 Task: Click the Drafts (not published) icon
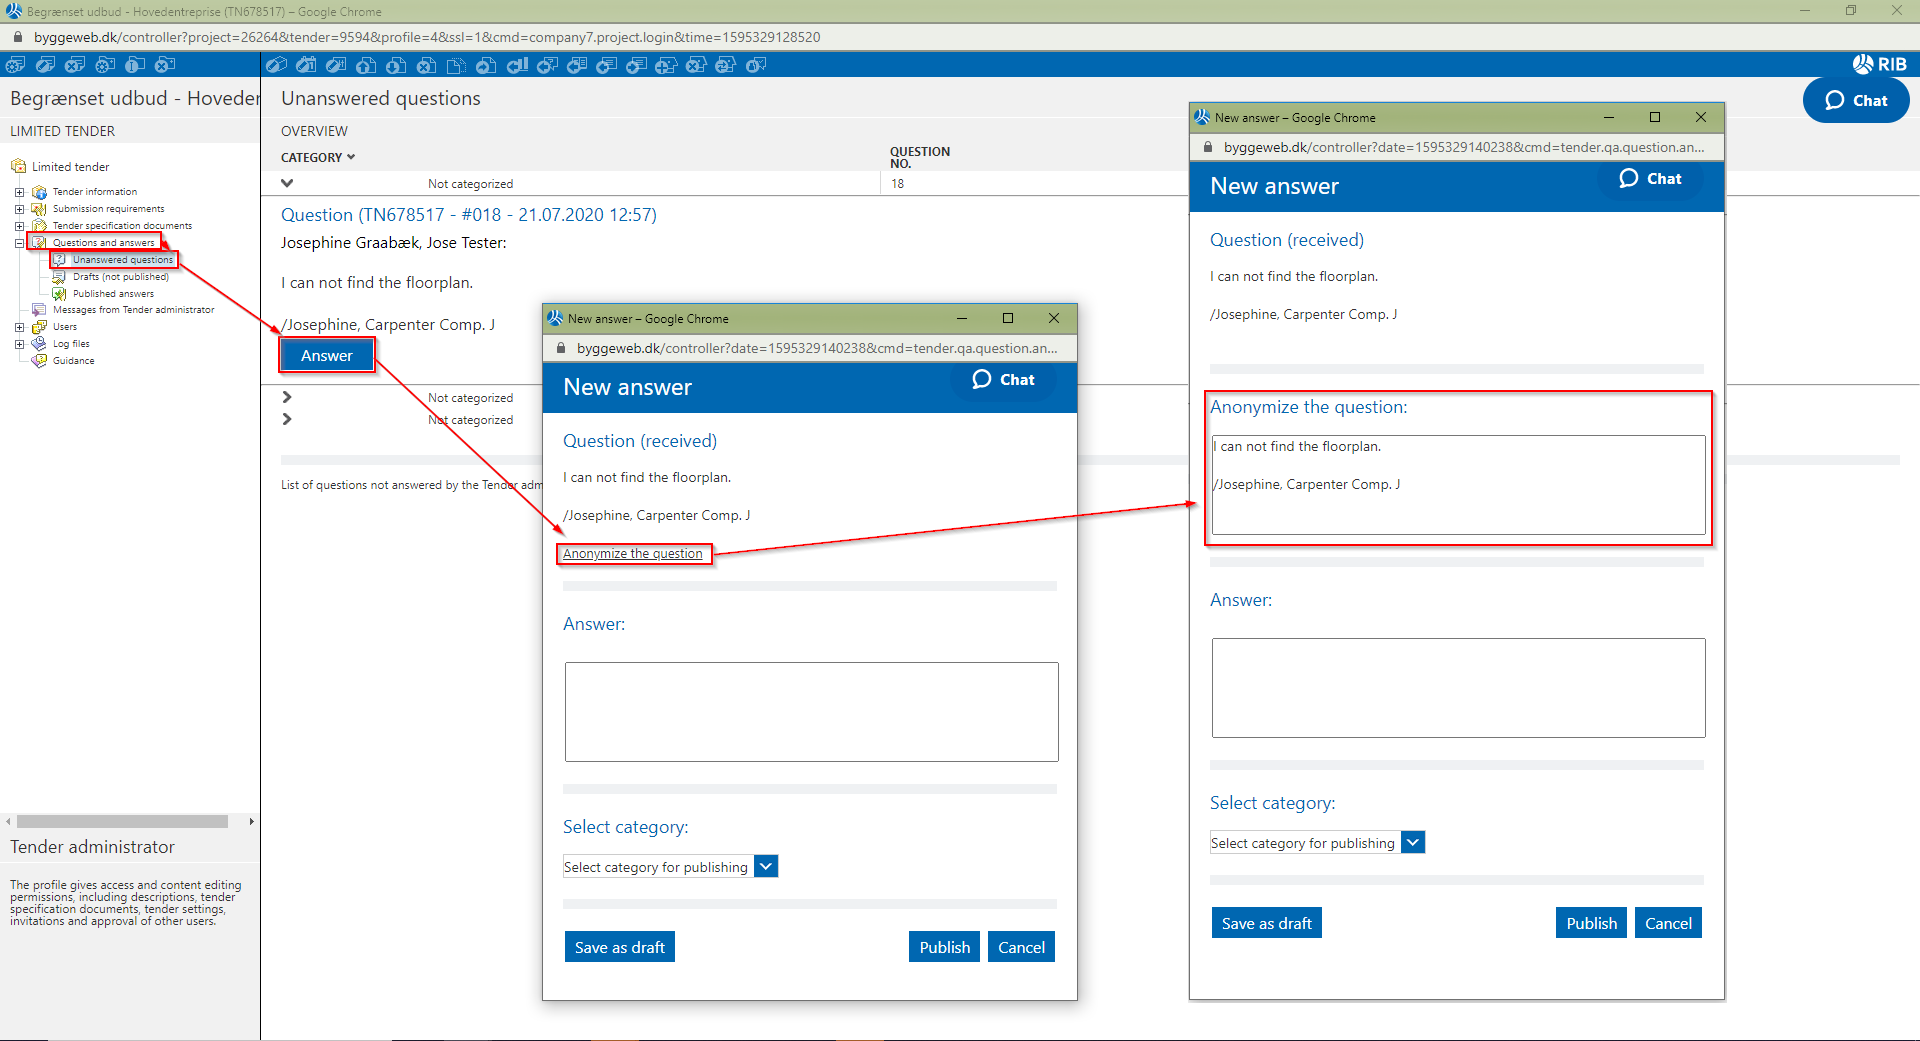59,277
